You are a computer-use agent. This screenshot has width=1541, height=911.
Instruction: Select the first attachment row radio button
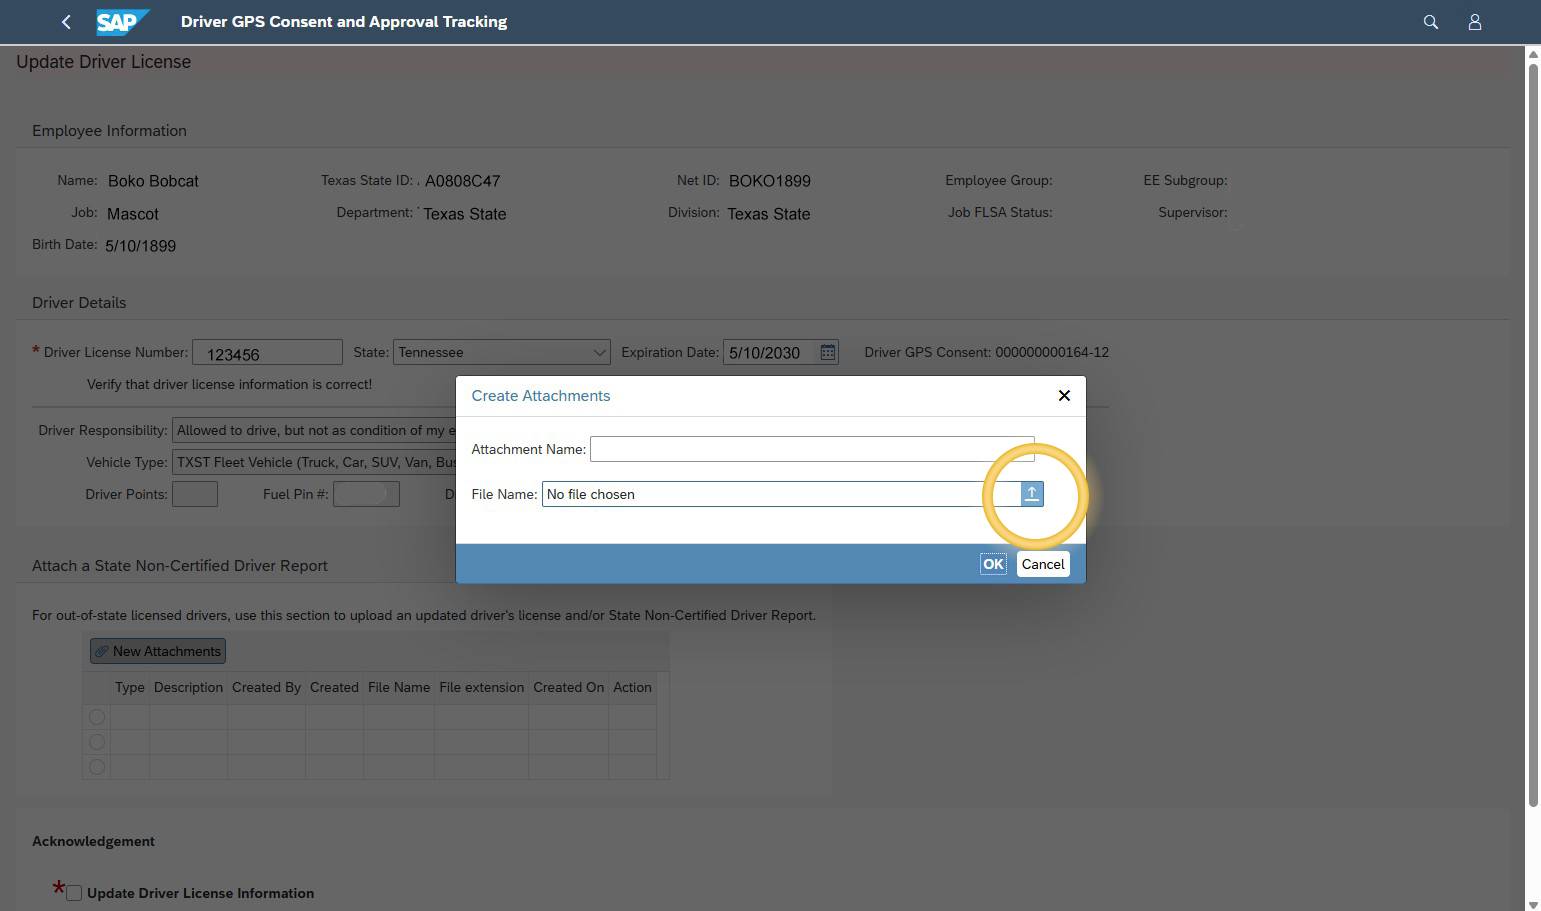tap(96, 716)
